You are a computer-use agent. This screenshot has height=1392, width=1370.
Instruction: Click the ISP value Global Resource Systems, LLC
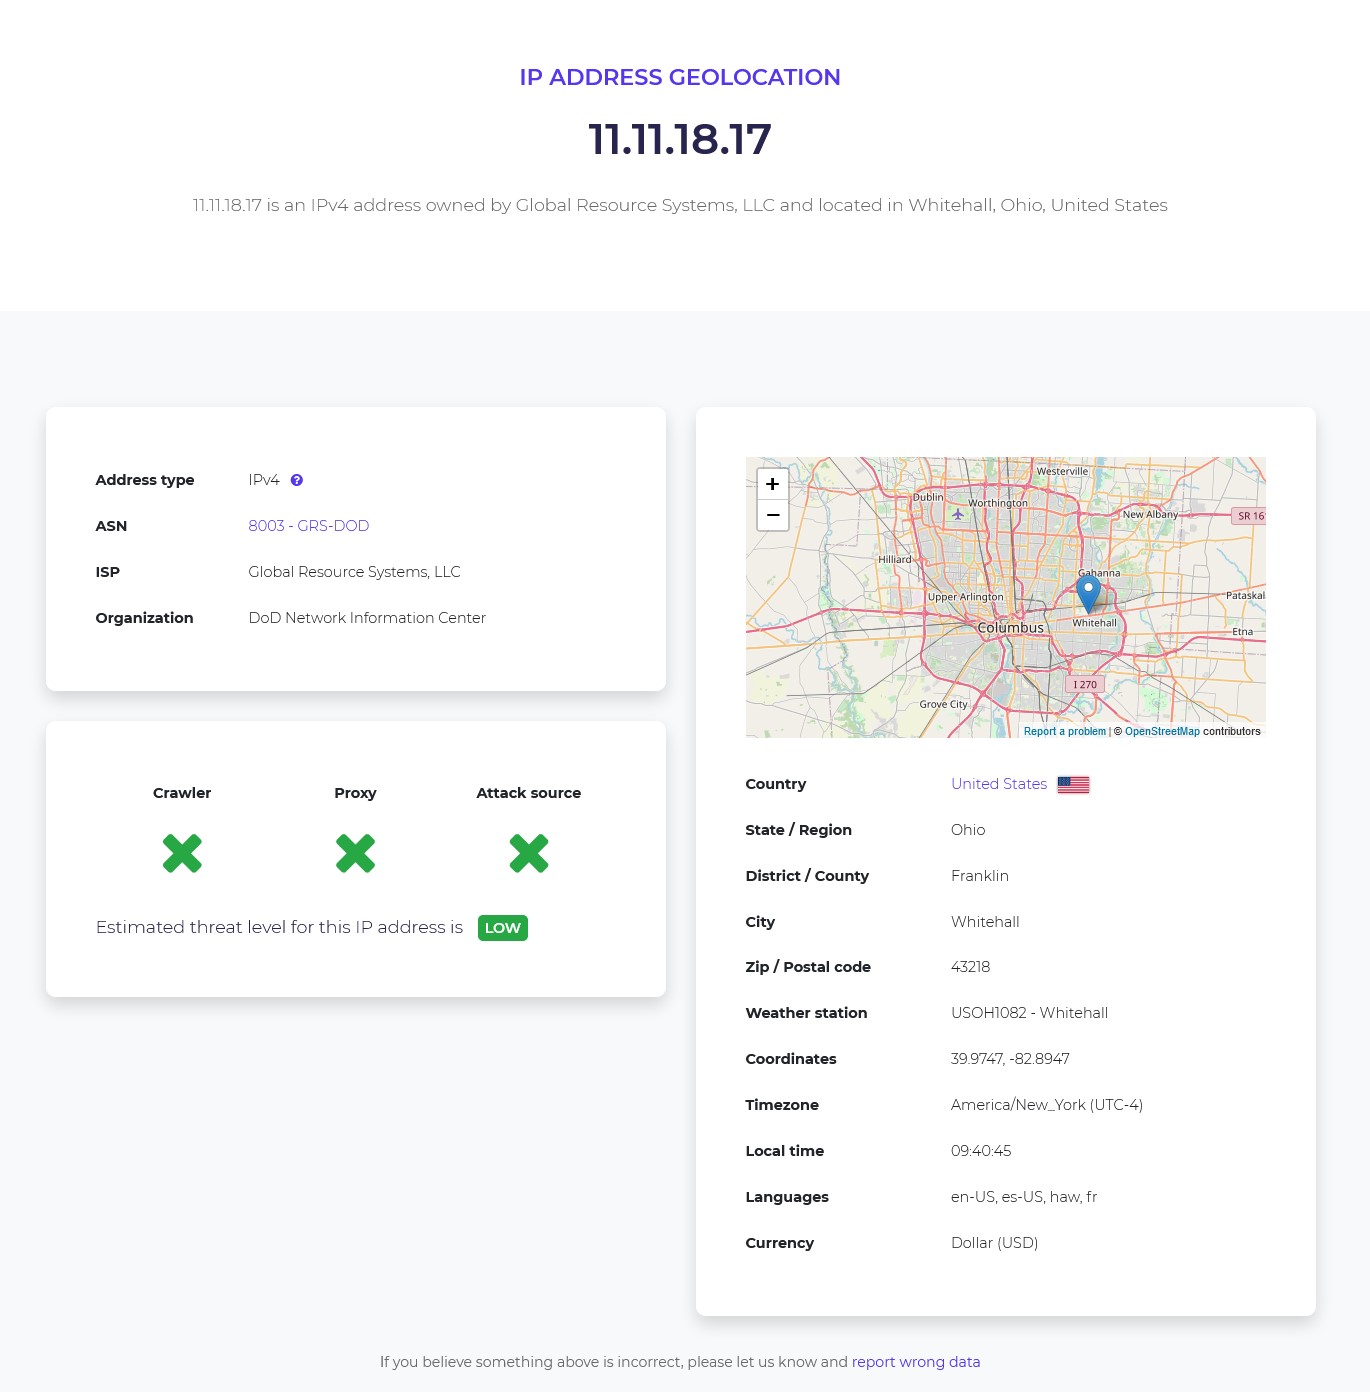coord(354,572)
